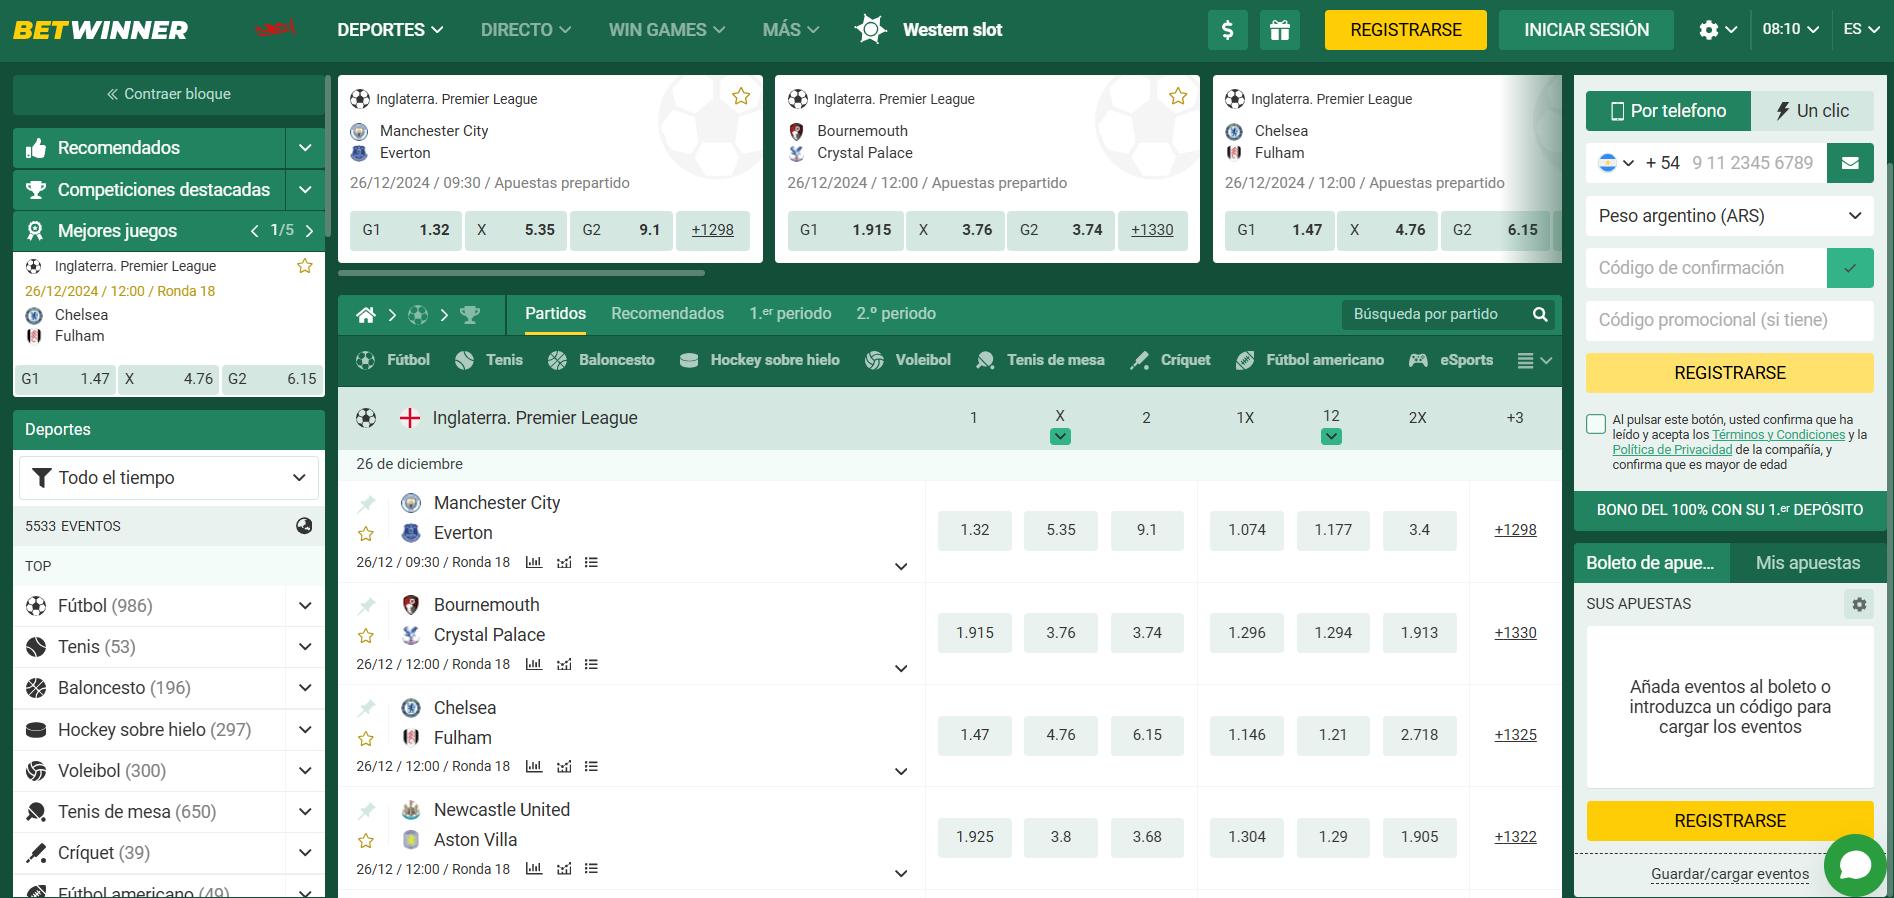Viewport: 1894px width, 898px height.
Task: Open list icon for Chelsea vs Fulham row
Action: click(x=591, y=766)
